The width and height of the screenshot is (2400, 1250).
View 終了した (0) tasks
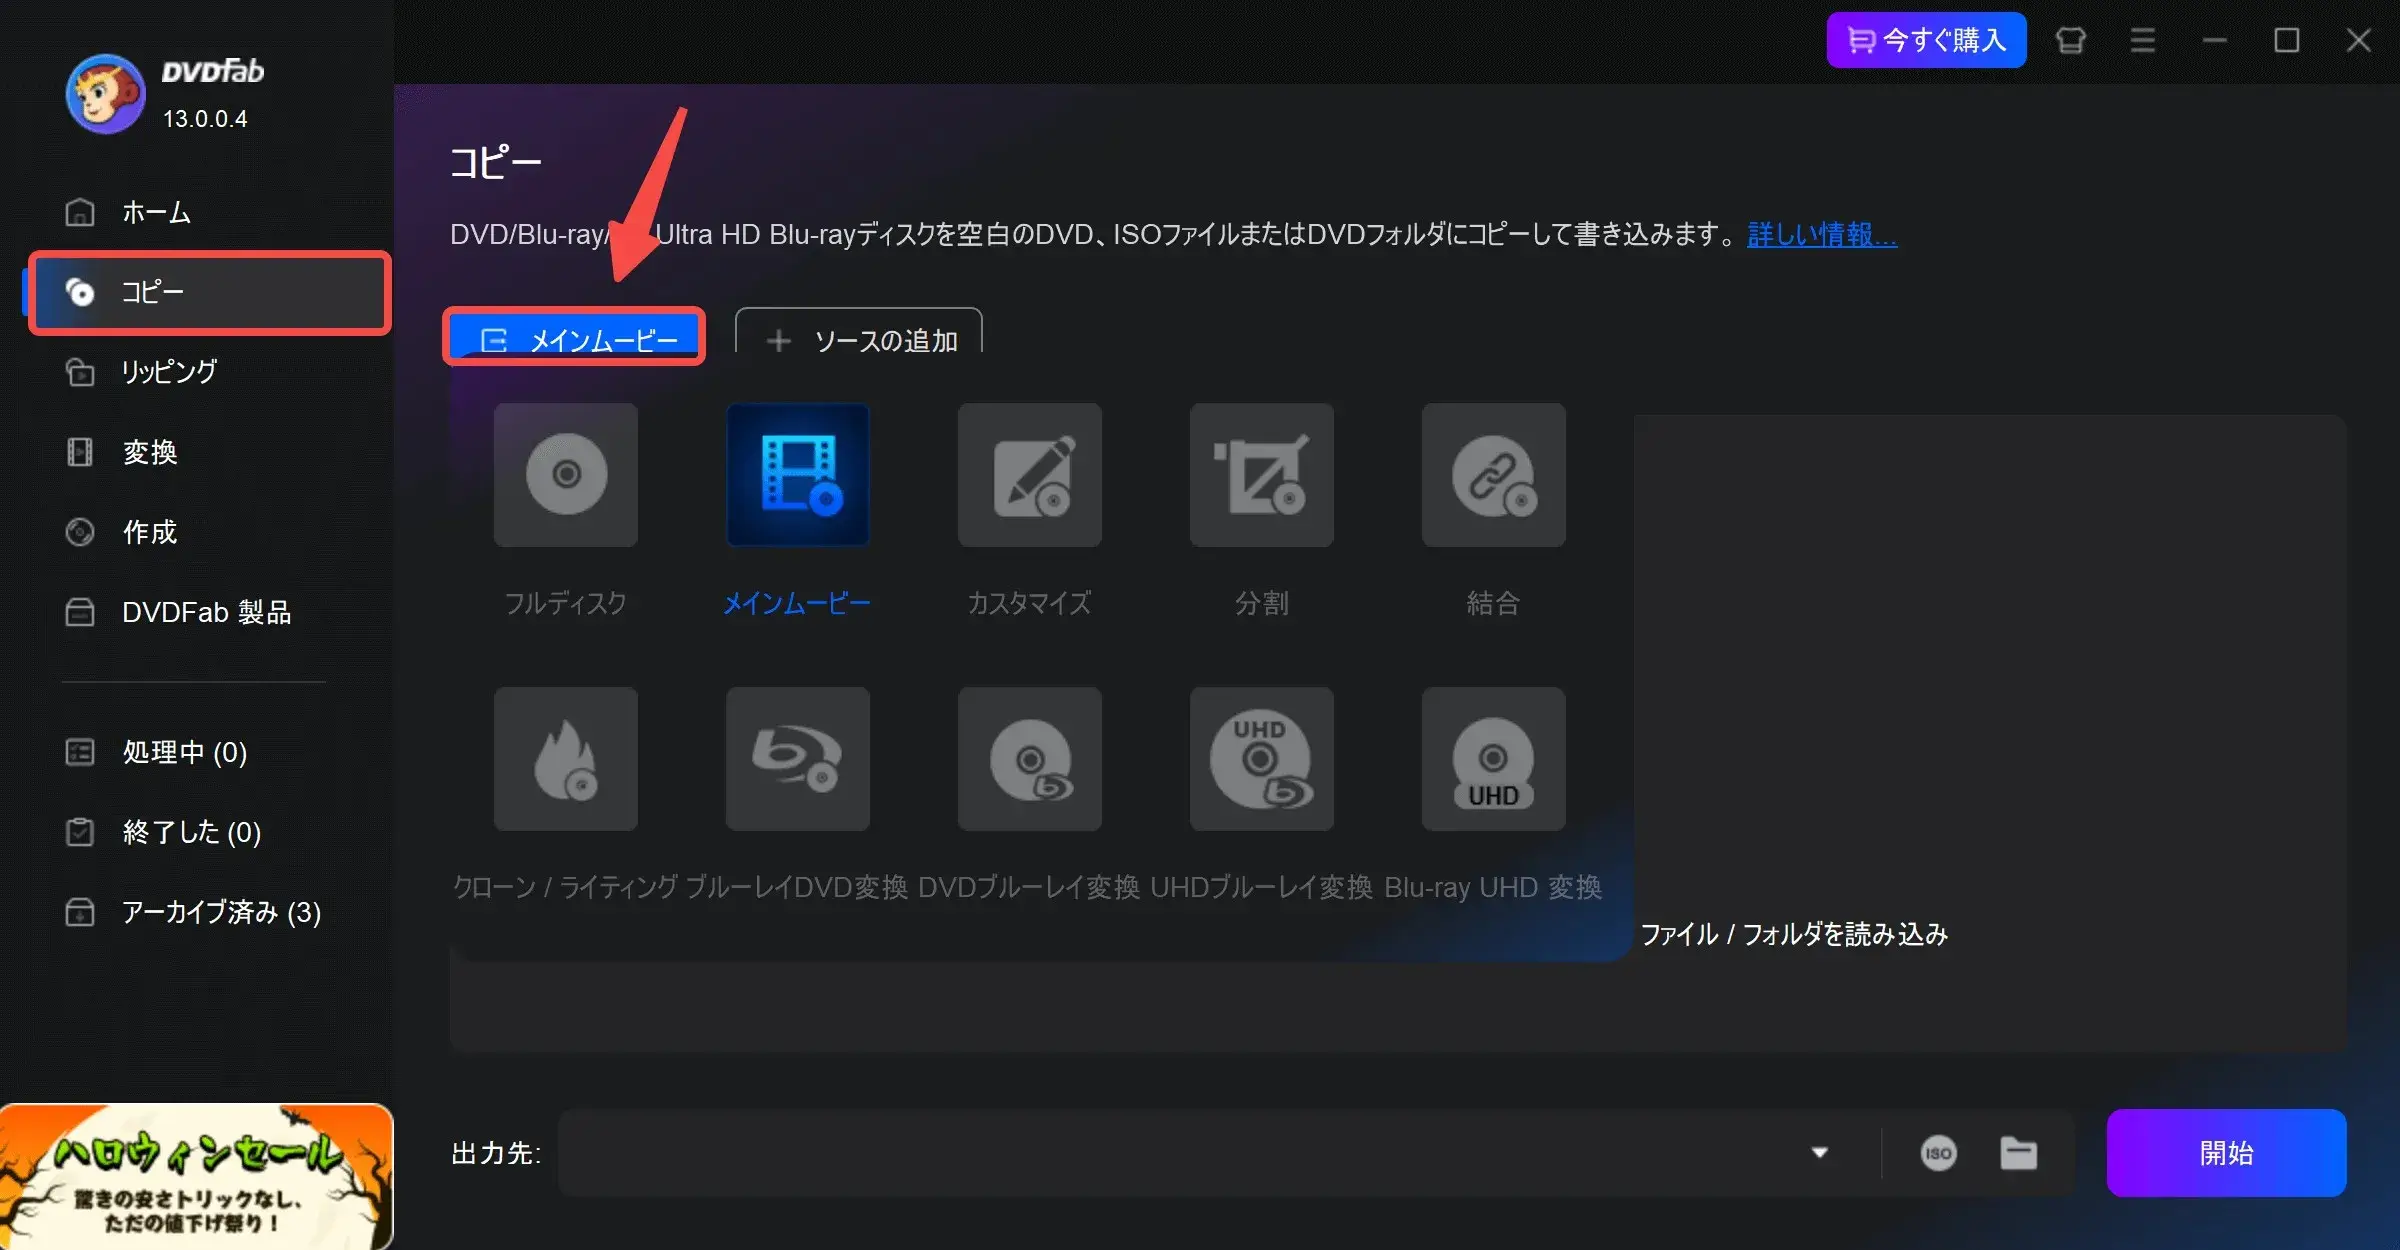pos(208,832)
